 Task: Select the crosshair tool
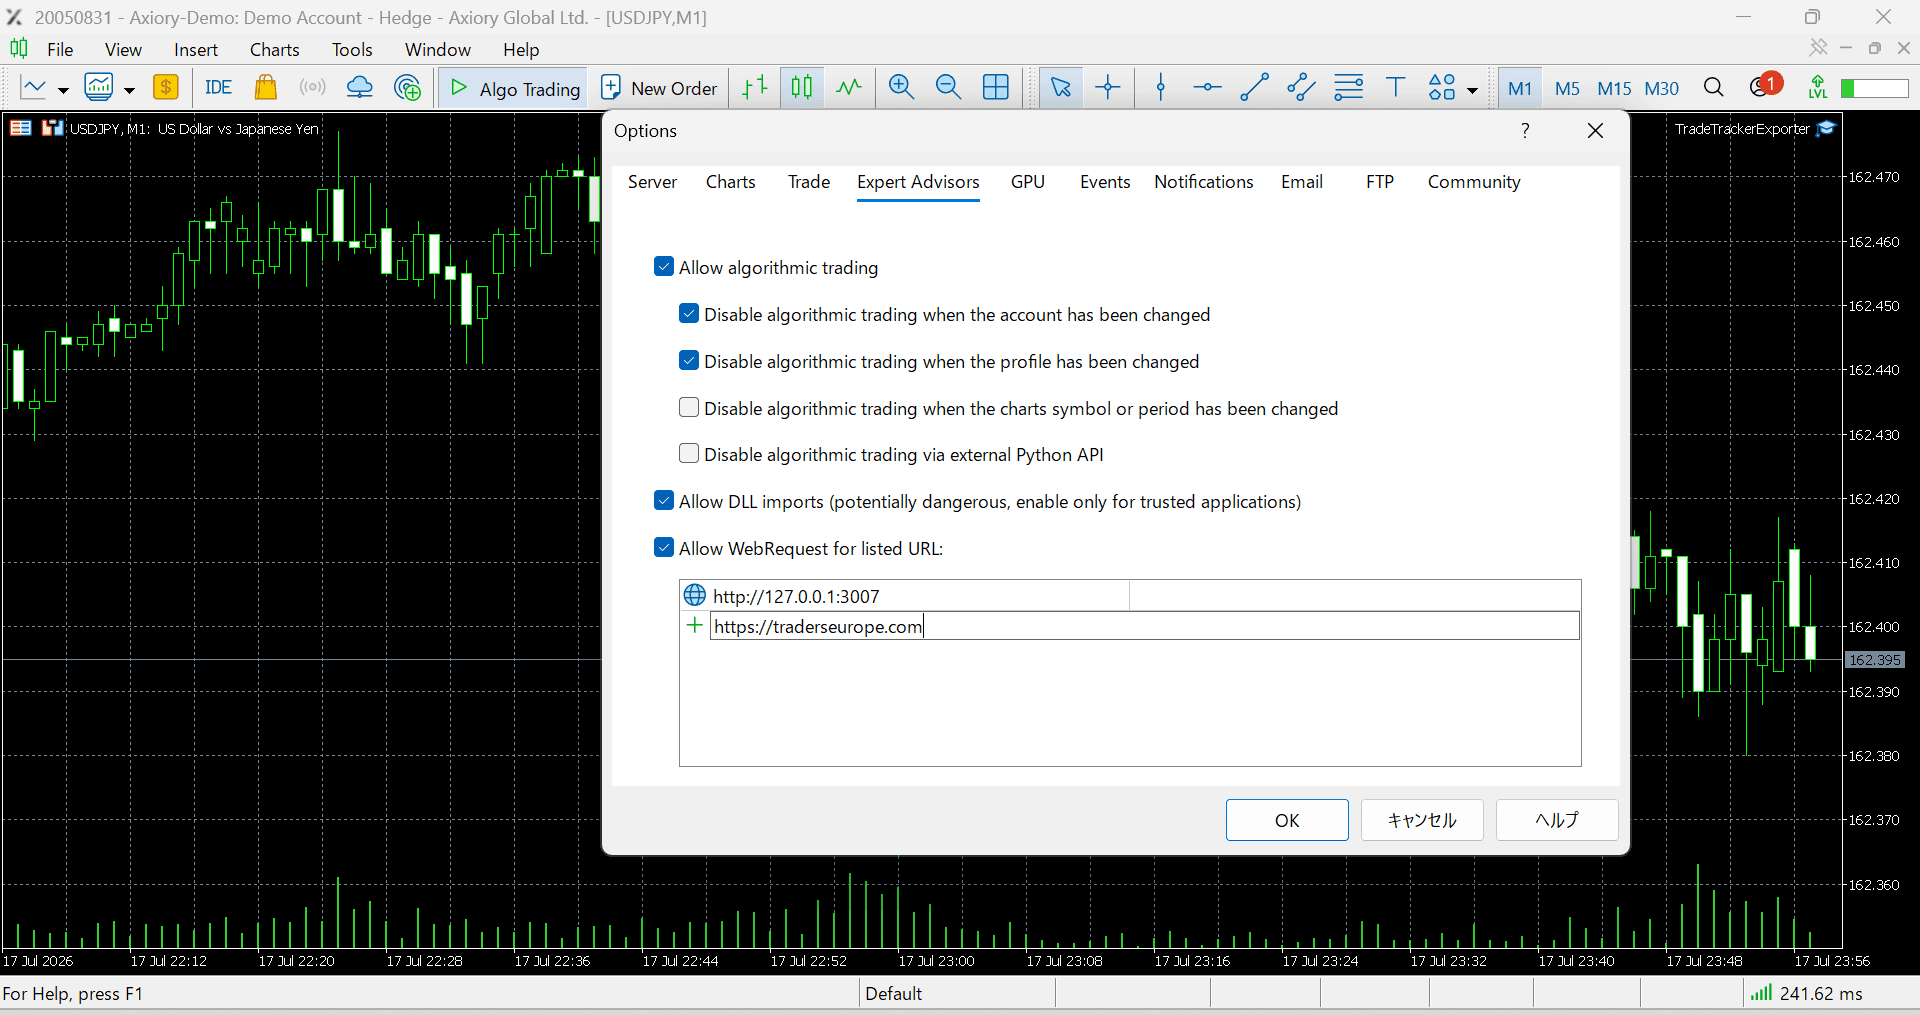pos(1108,88)
